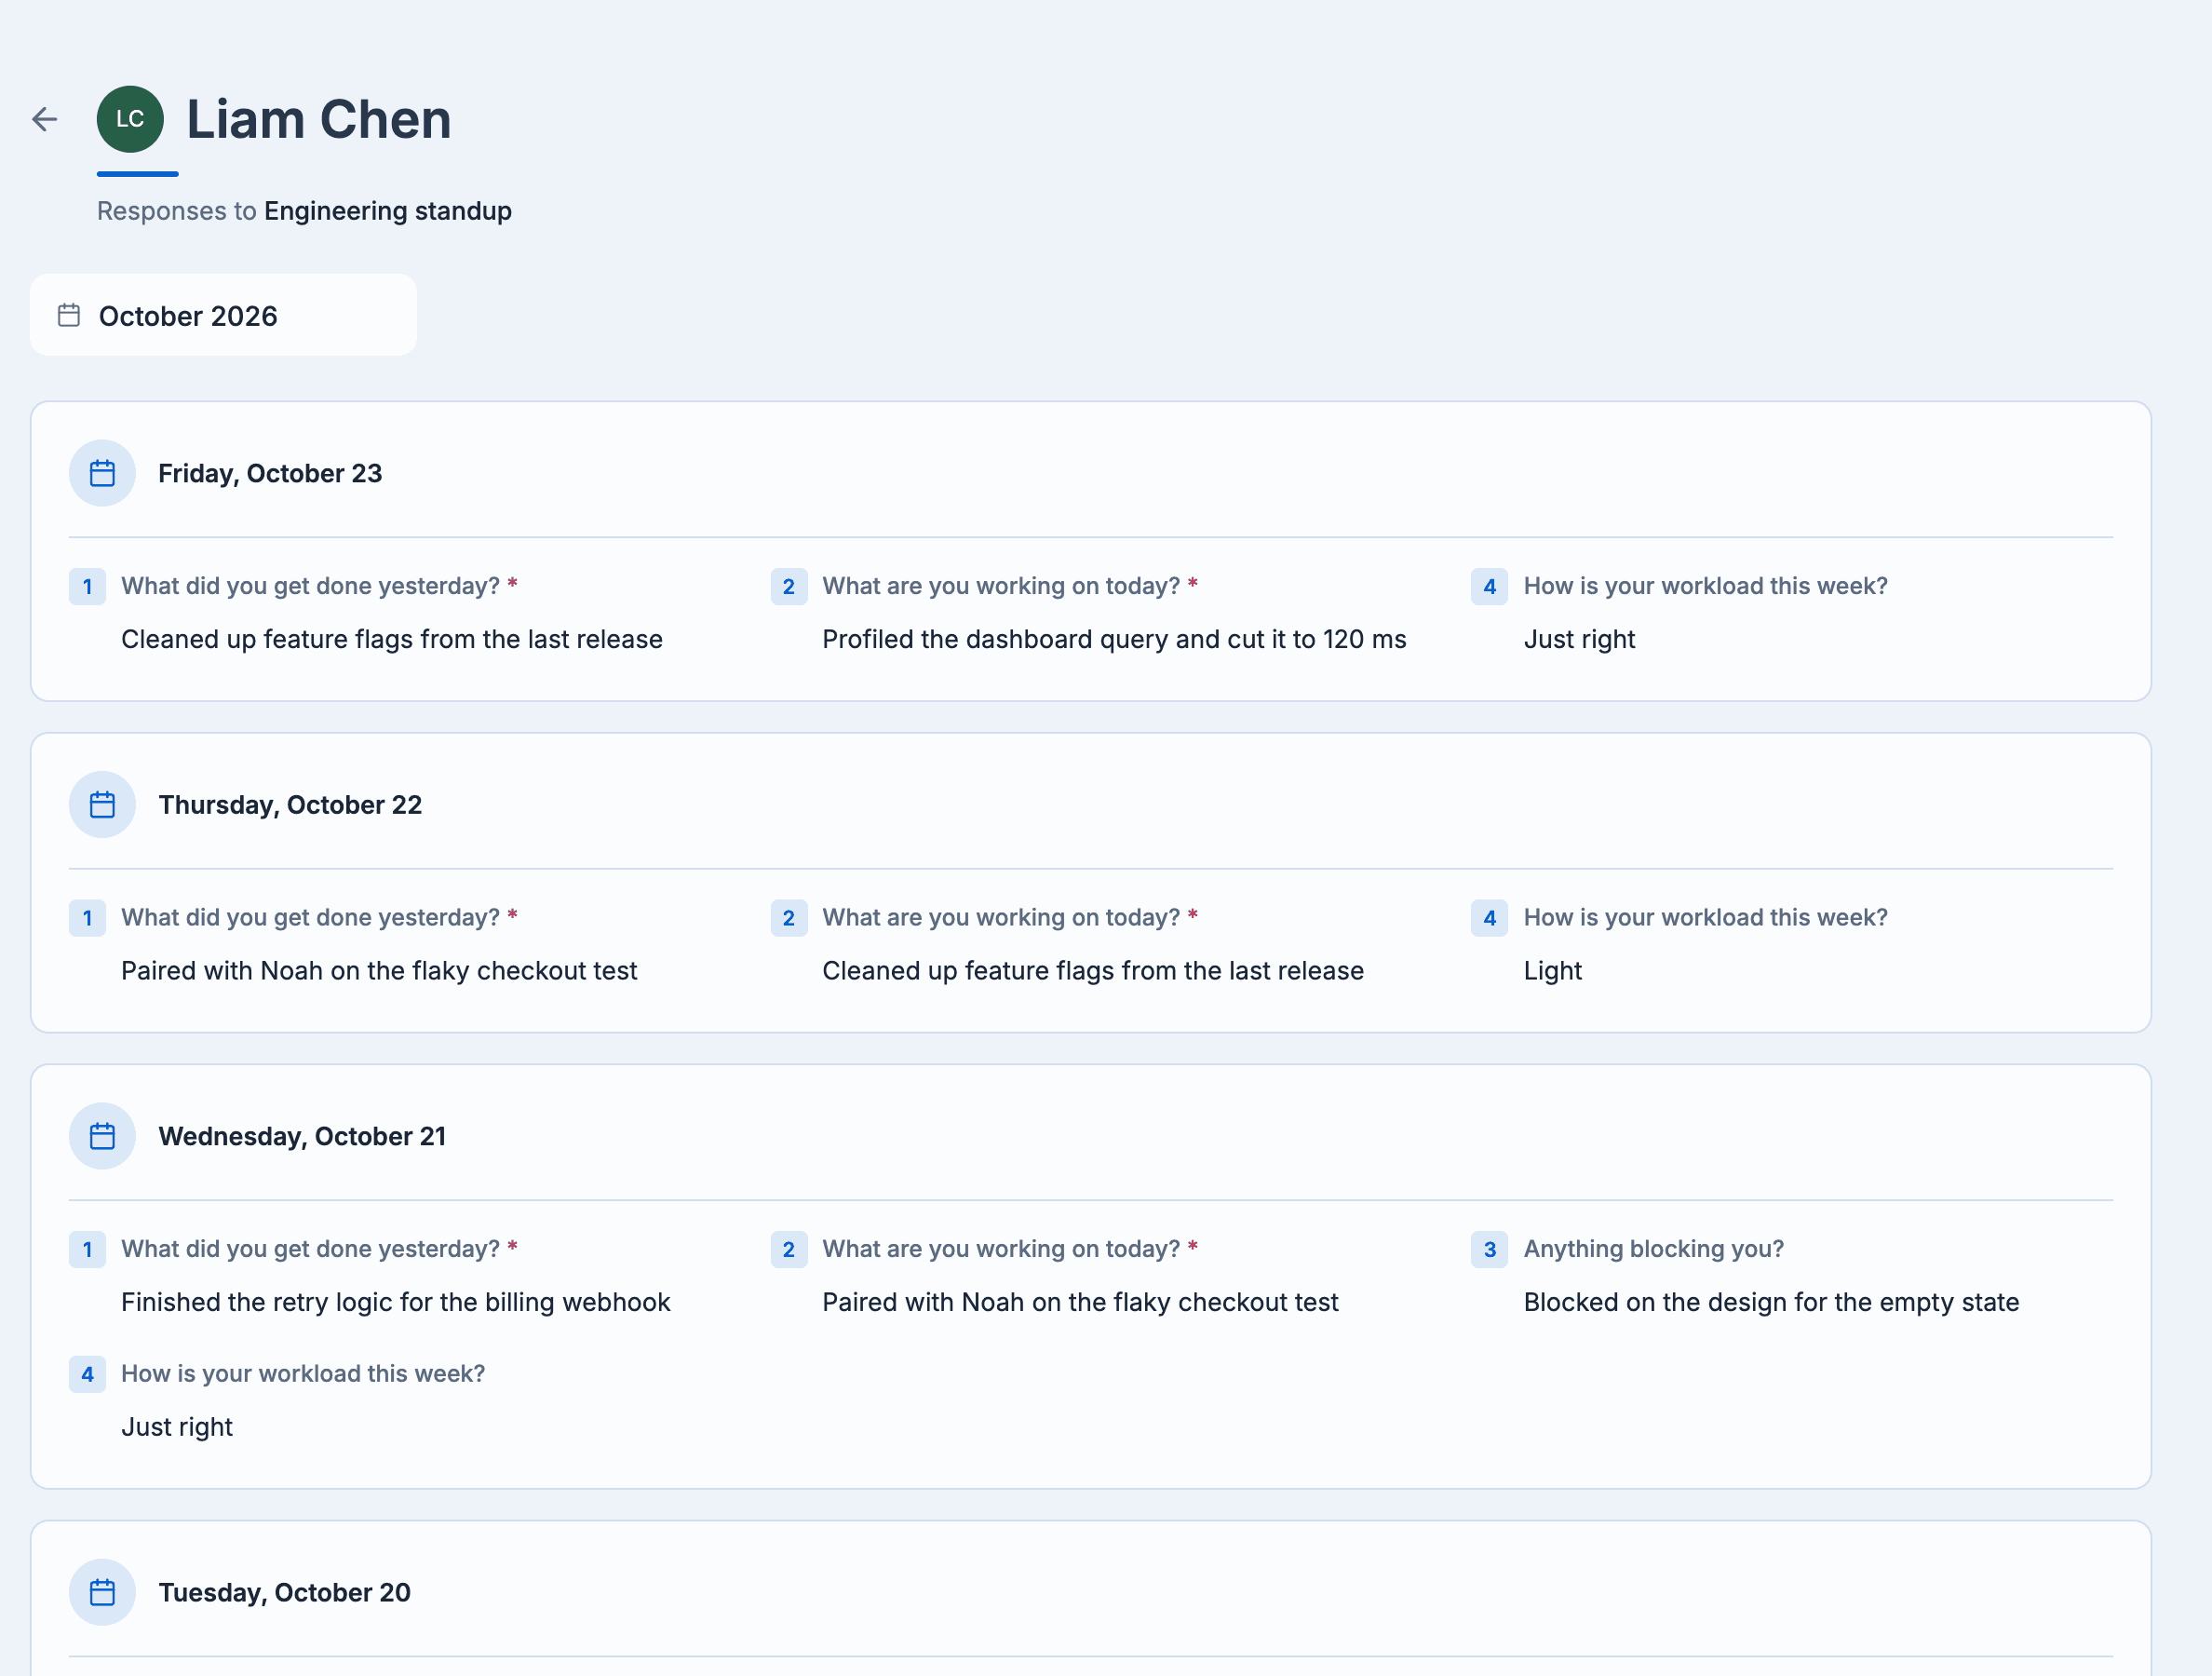Click the calendar icon in month picker
The image size is (2212, 1676).
(69, 315)
